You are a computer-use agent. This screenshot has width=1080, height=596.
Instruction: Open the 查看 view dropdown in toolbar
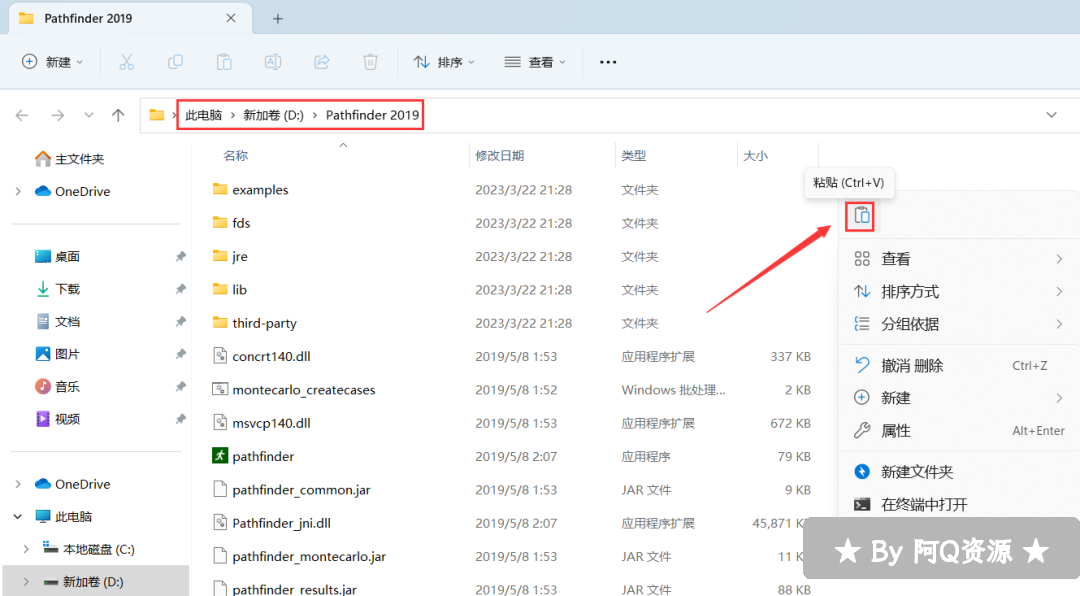coord(535,62)
